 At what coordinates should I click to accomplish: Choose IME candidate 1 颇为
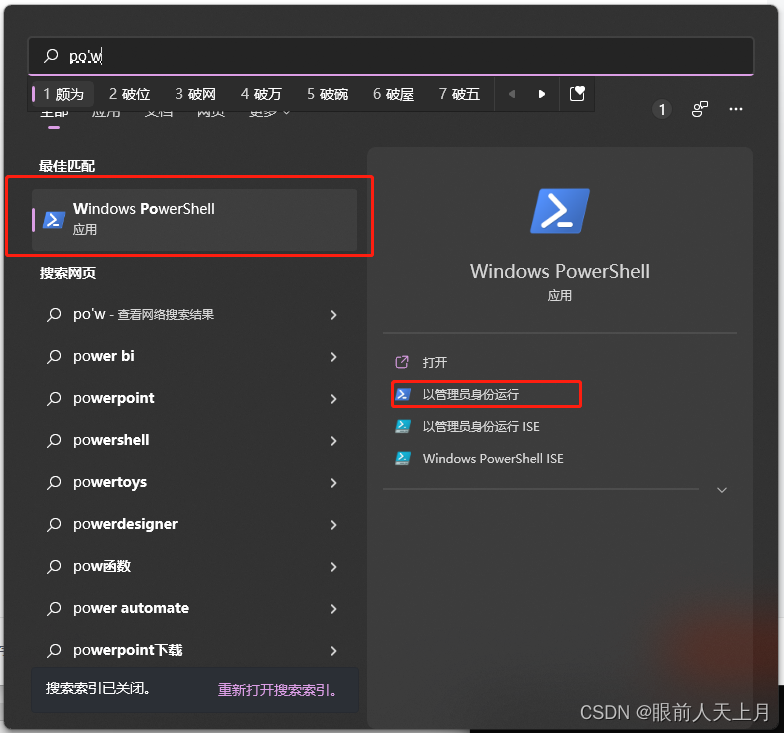63,94
